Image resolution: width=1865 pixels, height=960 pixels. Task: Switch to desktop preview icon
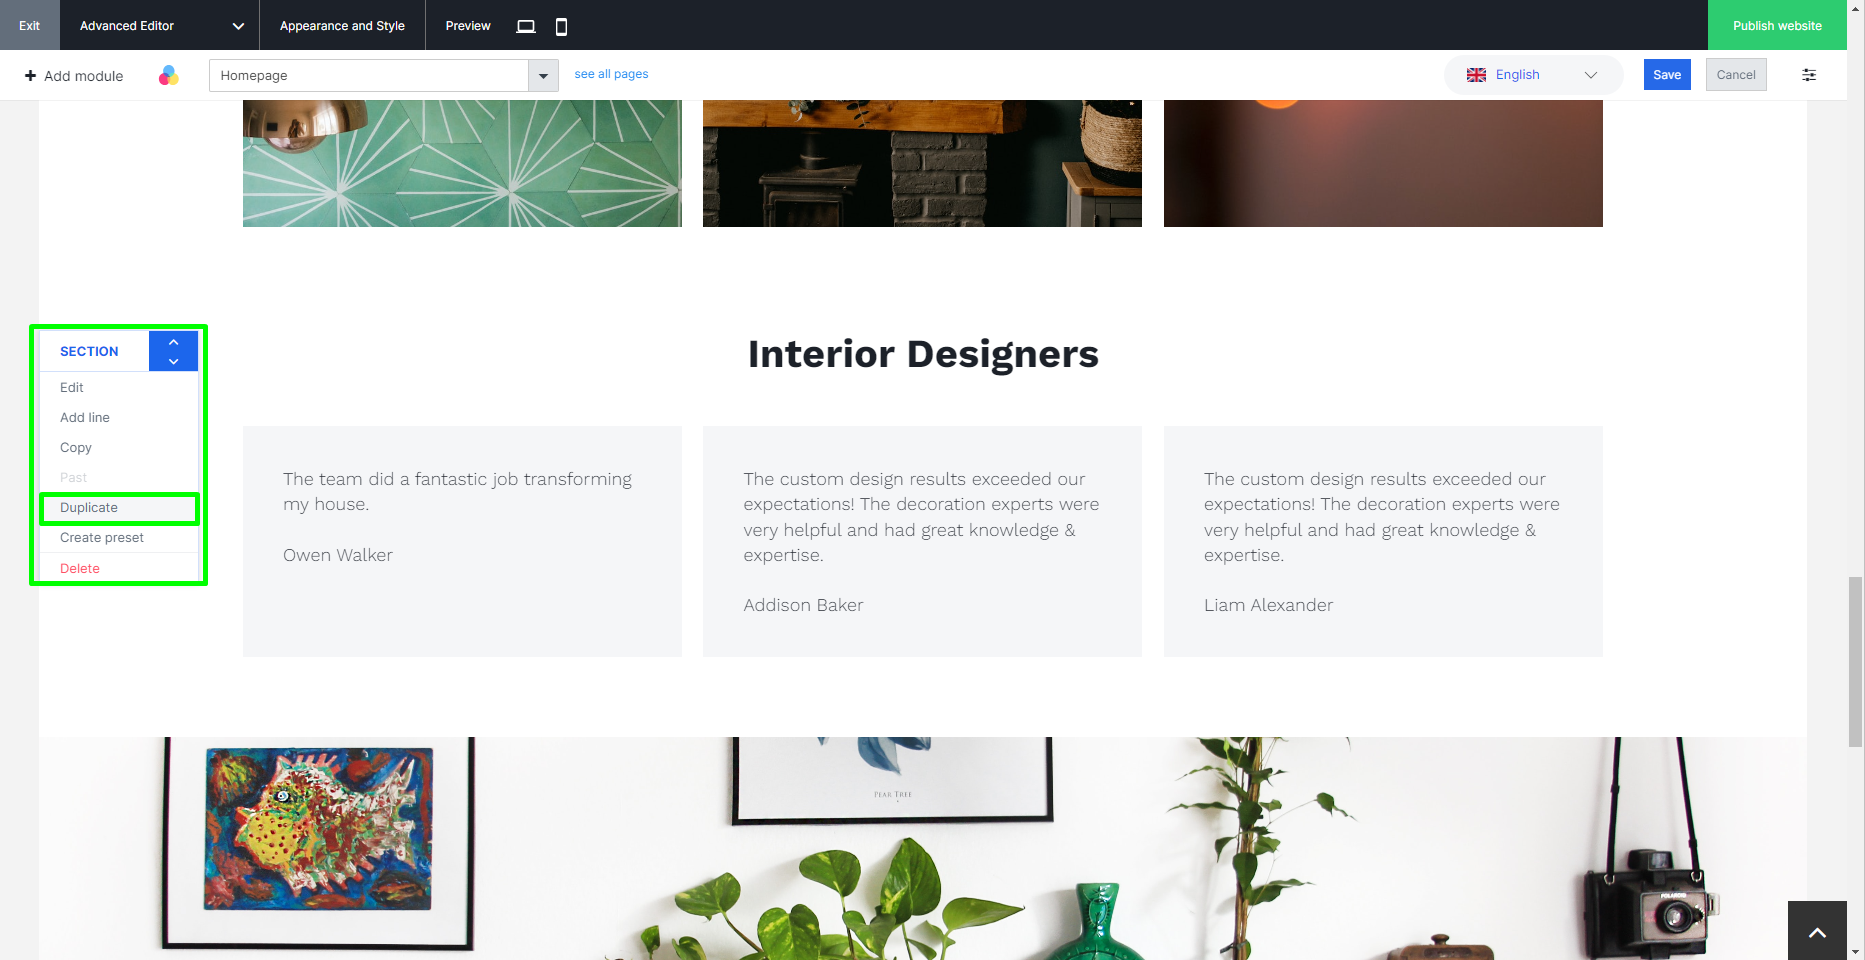(526, 26)
